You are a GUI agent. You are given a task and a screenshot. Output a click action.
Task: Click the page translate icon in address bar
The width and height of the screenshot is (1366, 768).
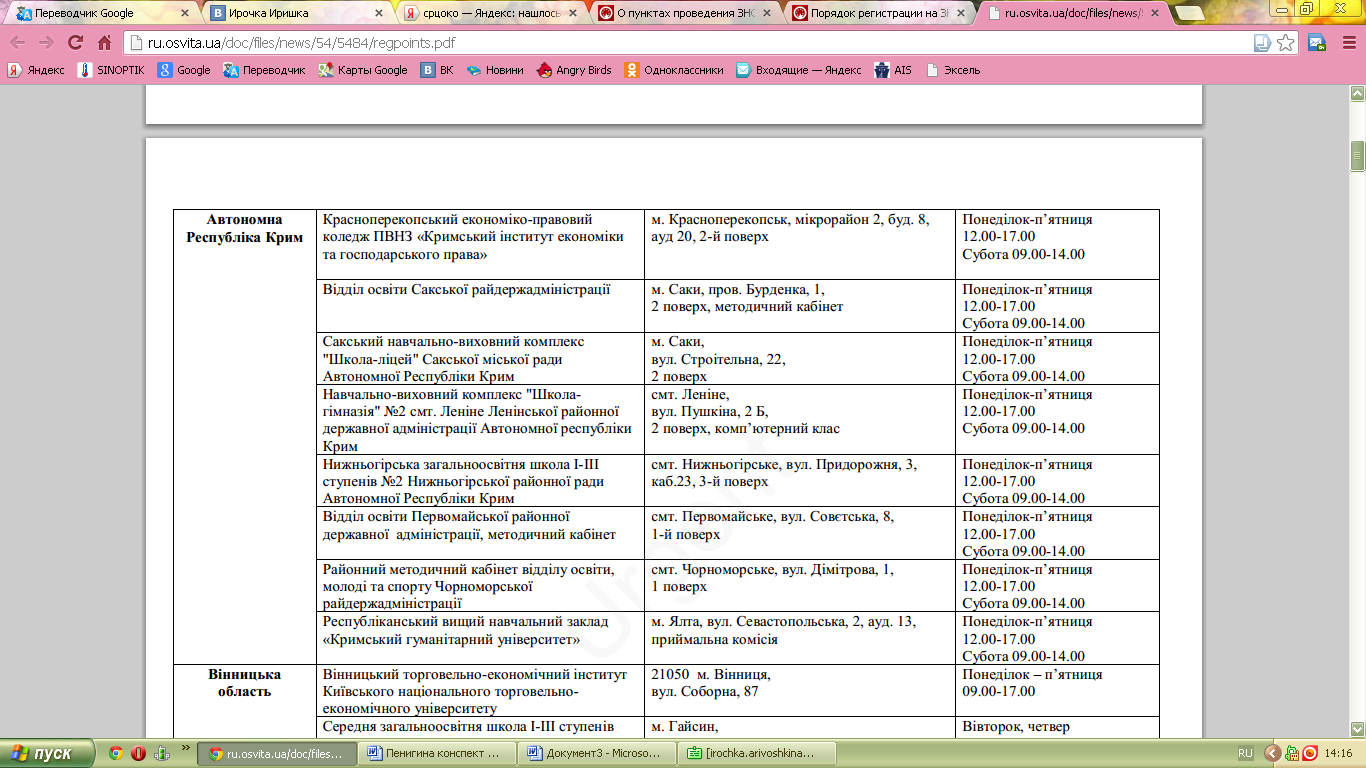point(1262,43)
